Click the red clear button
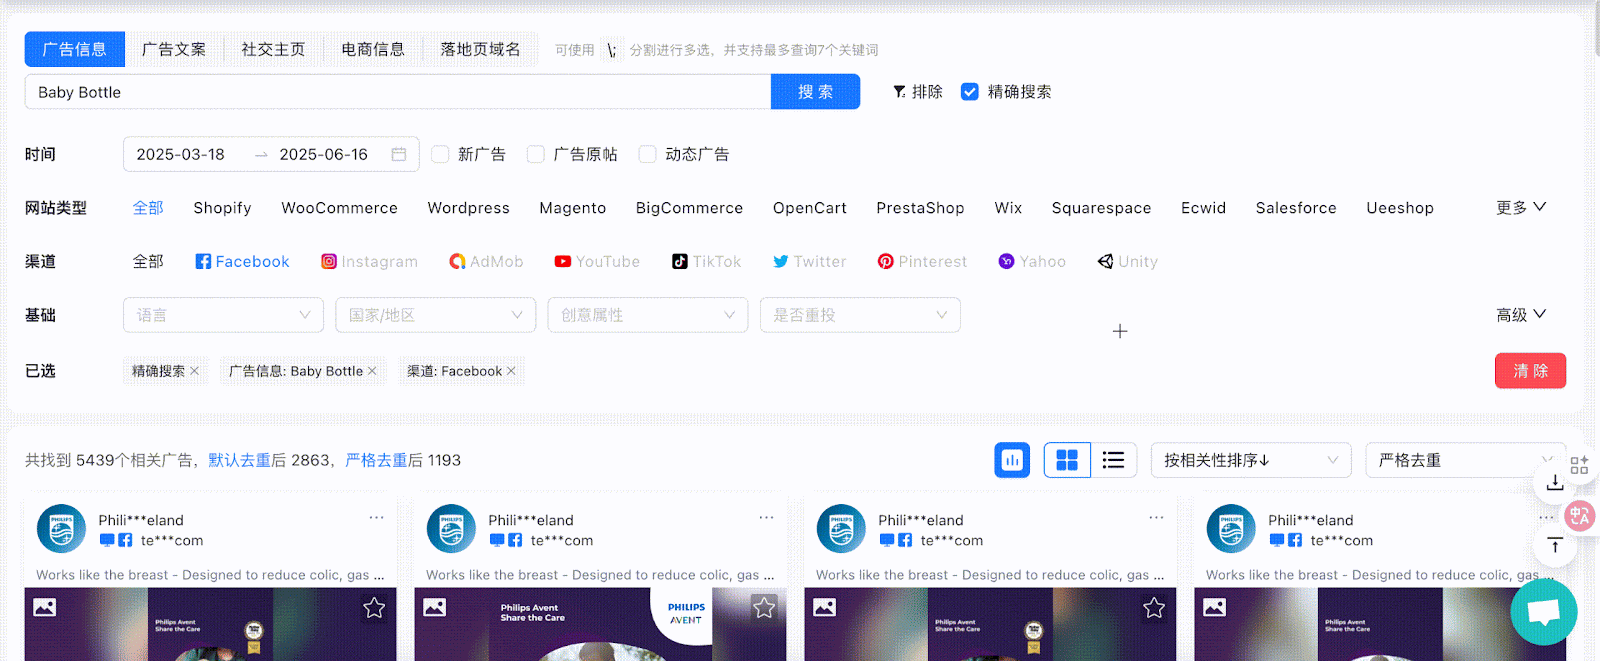The height and width of the screenshot is (661, 1600). pos(1530,371)
